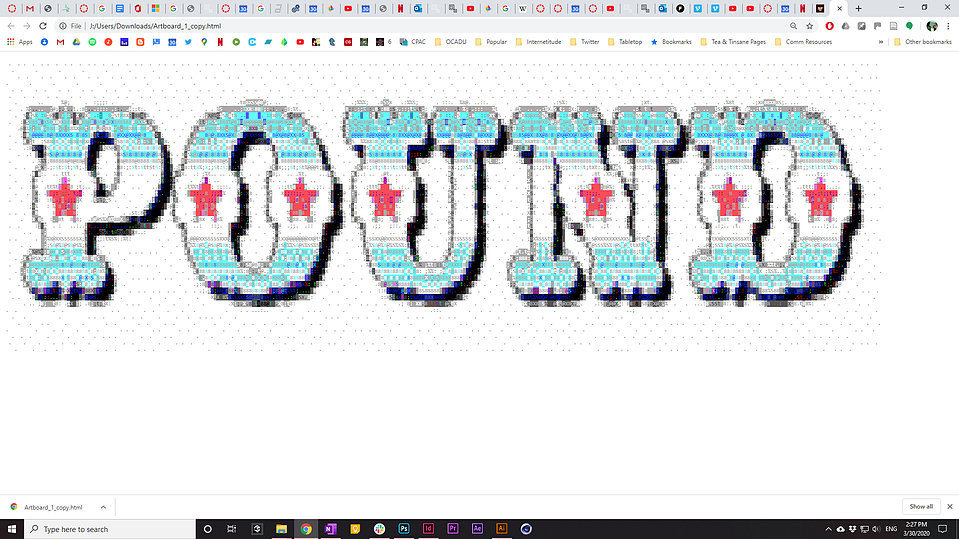Open File Explorer from taskbar
Screen dimensions: 959x539
pyautogui.click(x=281, y=529)
